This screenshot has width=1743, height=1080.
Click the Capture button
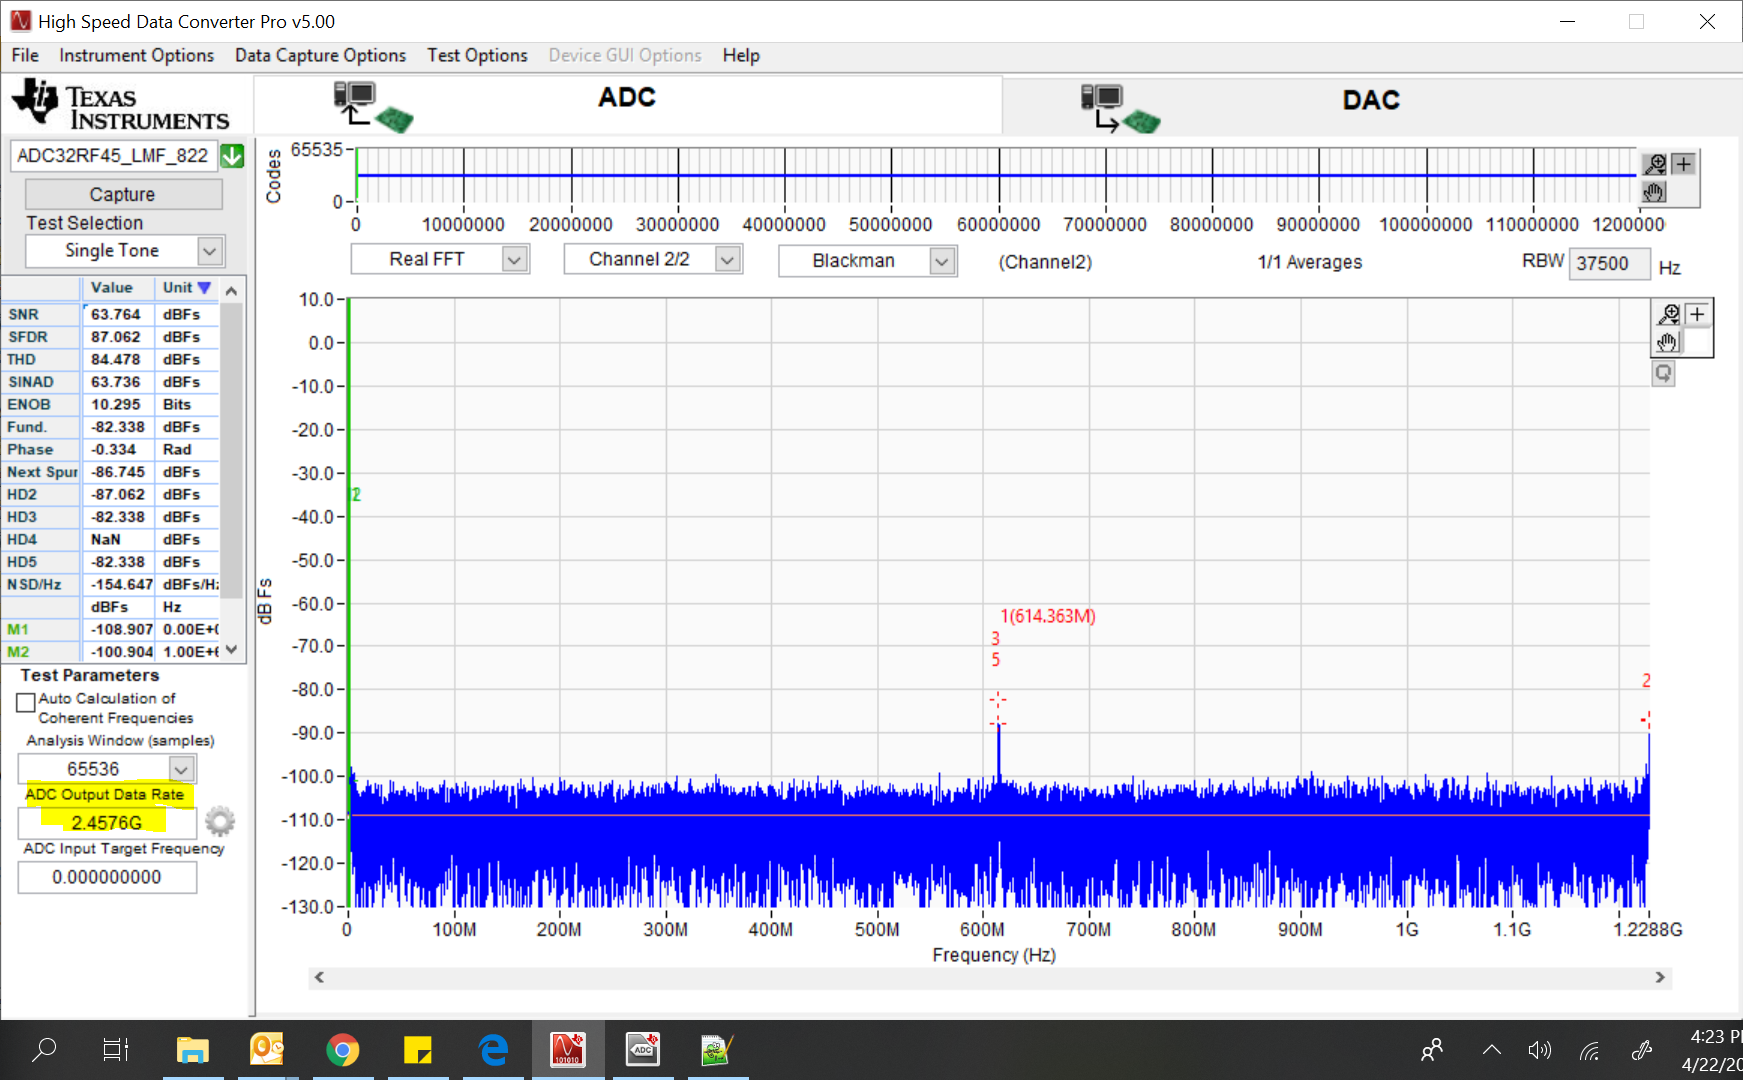click(123, 194)
